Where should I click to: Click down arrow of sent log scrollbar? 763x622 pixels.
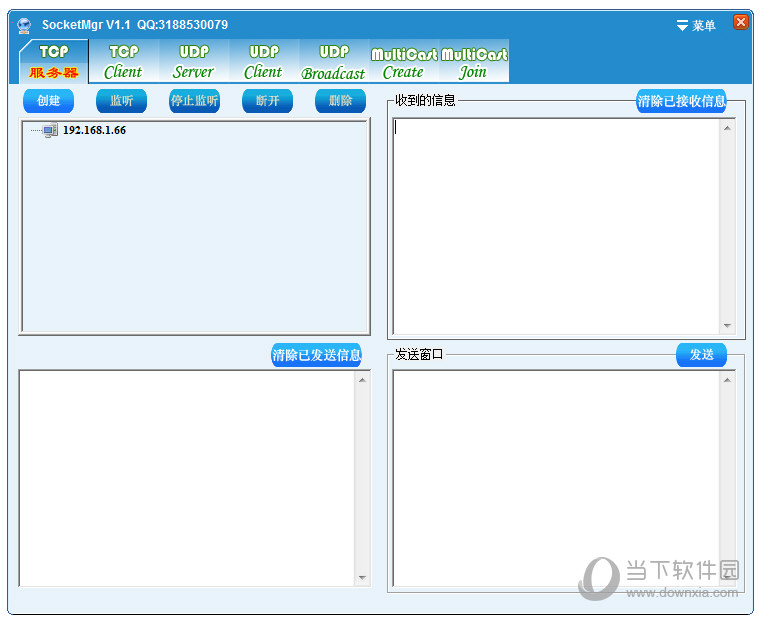[x=362, y=578]
